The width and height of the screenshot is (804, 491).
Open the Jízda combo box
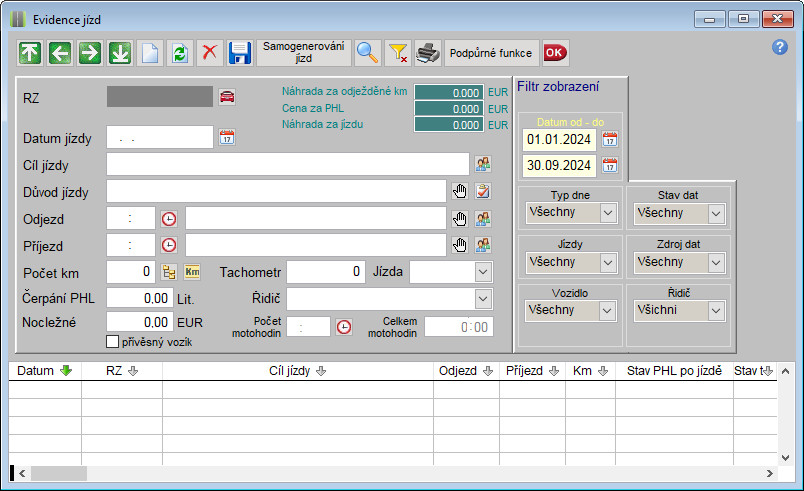[x=483, y=271]
